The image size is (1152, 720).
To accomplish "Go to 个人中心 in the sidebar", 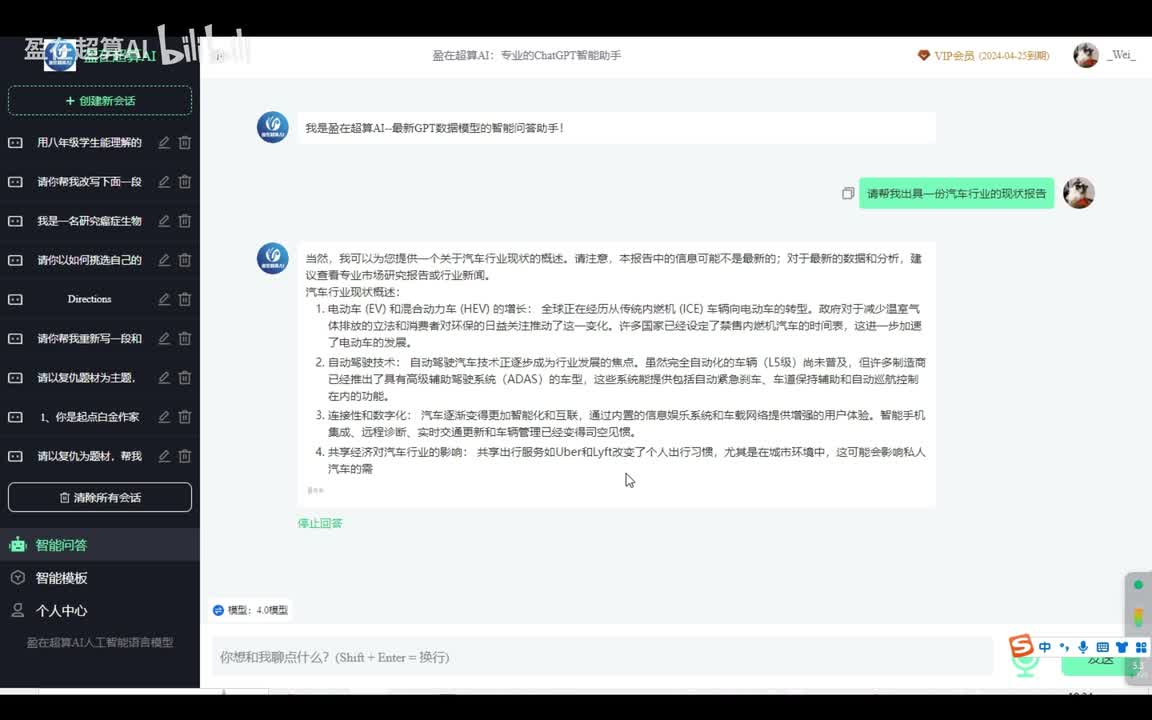I will (x=62, y=611).
